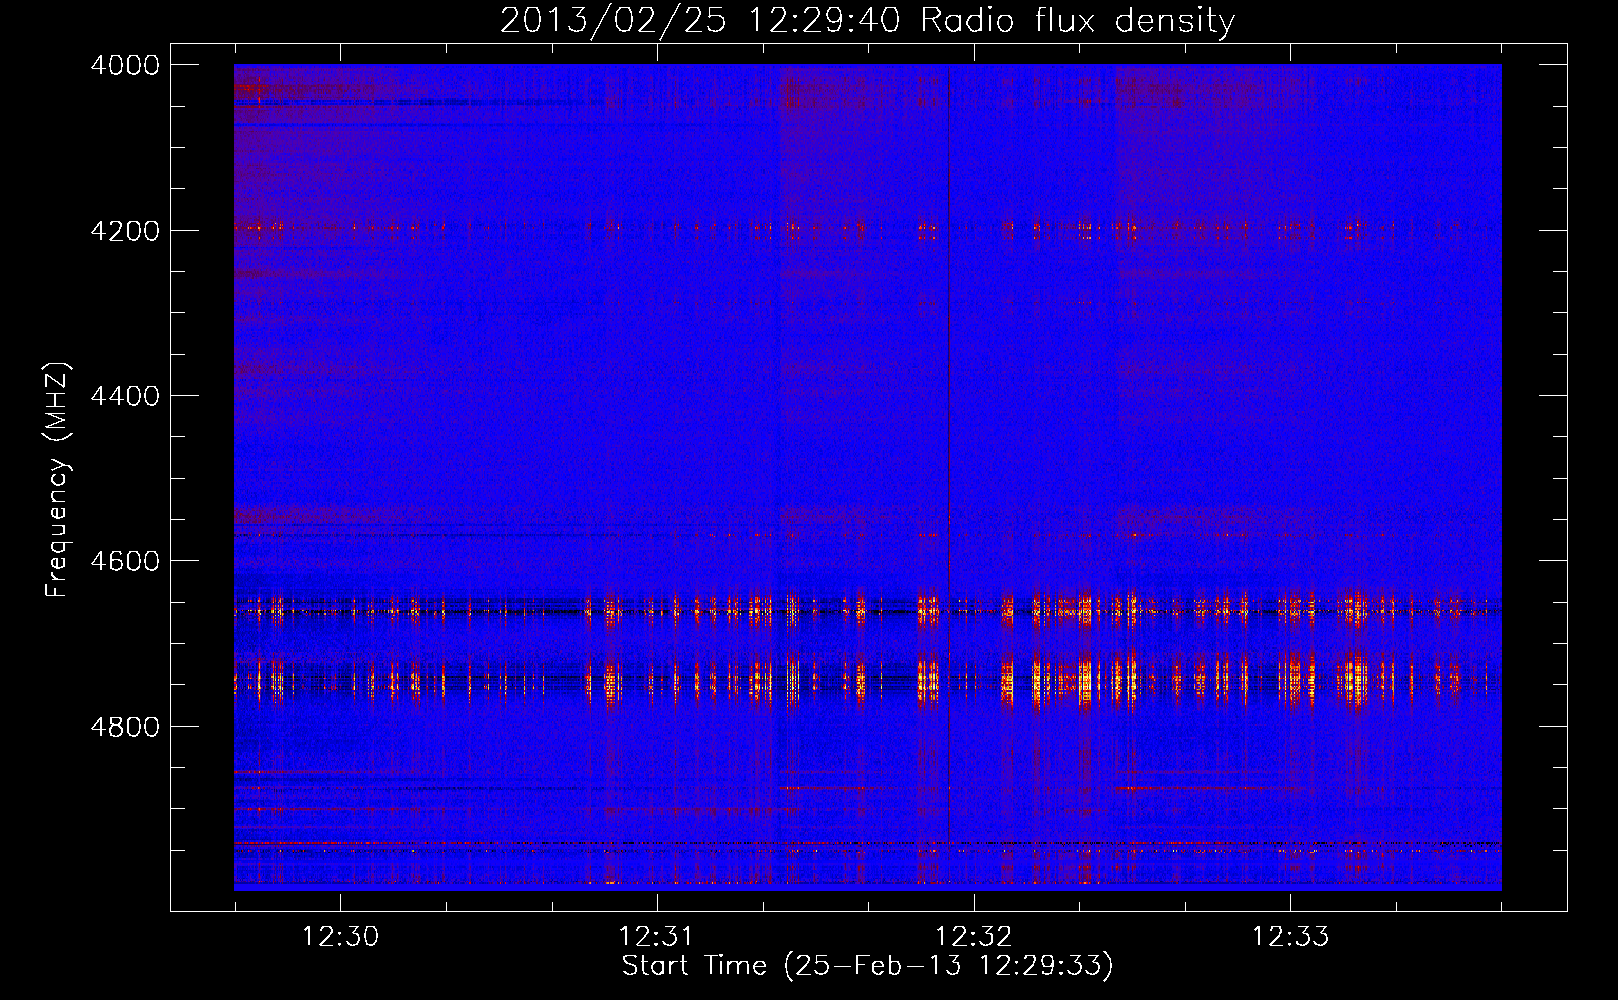Screen dimensions: 1618x1000
Task: Select the 4600 frequency axis label
Action: pos(125,561)
